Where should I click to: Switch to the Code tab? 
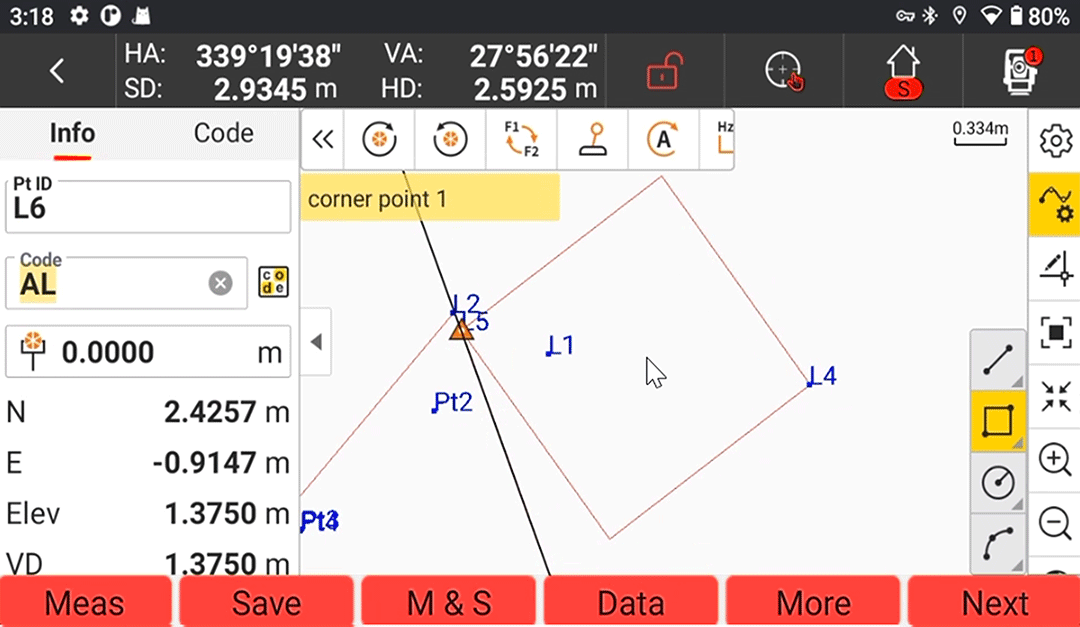[223, 133]
